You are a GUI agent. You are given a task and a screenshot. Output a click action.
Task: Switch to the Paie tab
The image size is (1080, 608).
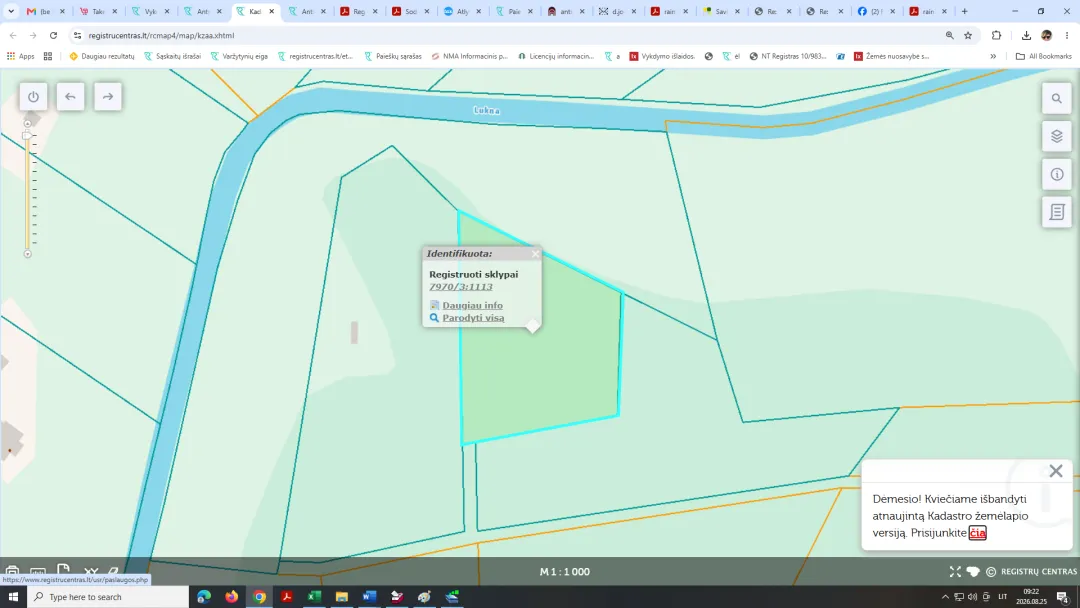514,11
